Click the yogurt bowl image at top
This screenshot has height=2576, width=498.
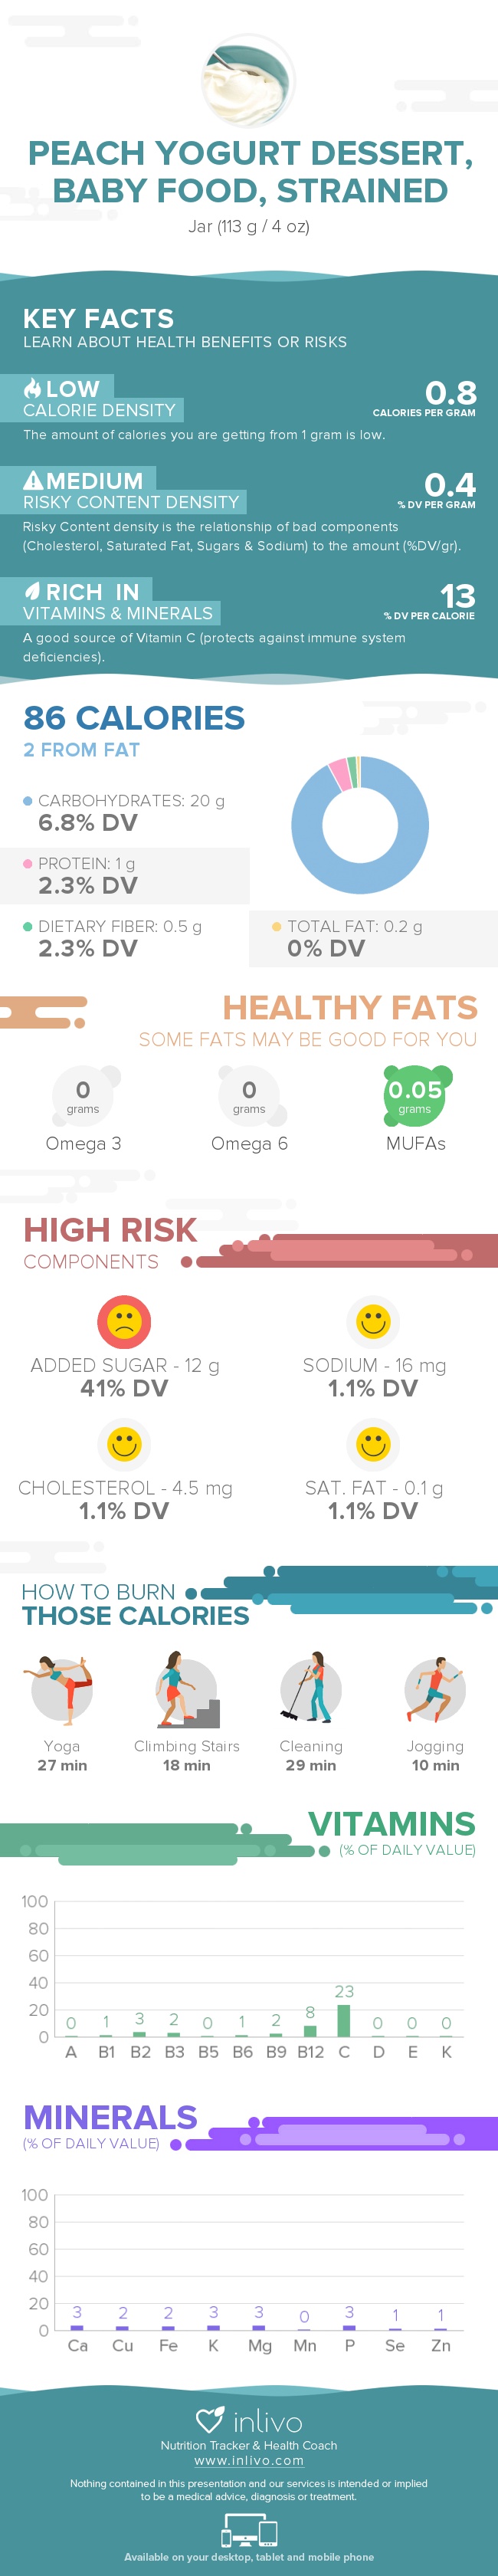coord(248,80)
